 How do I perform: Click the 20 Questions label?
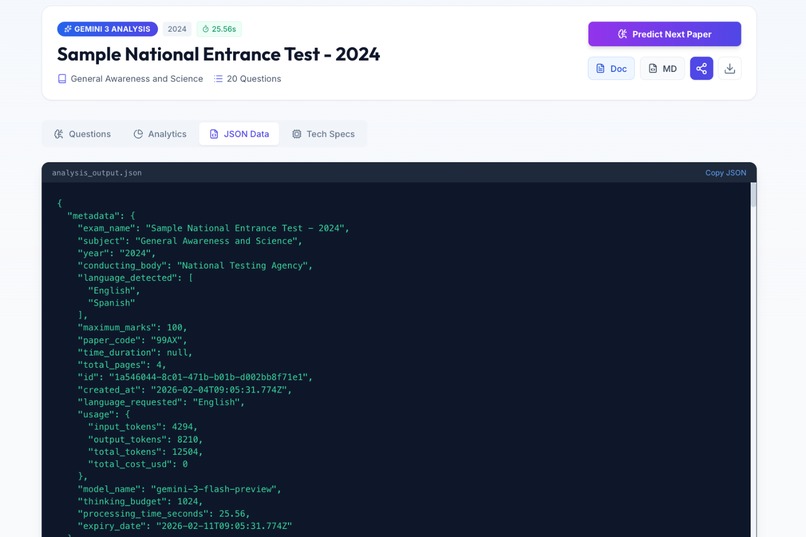(x=254, y=79)
